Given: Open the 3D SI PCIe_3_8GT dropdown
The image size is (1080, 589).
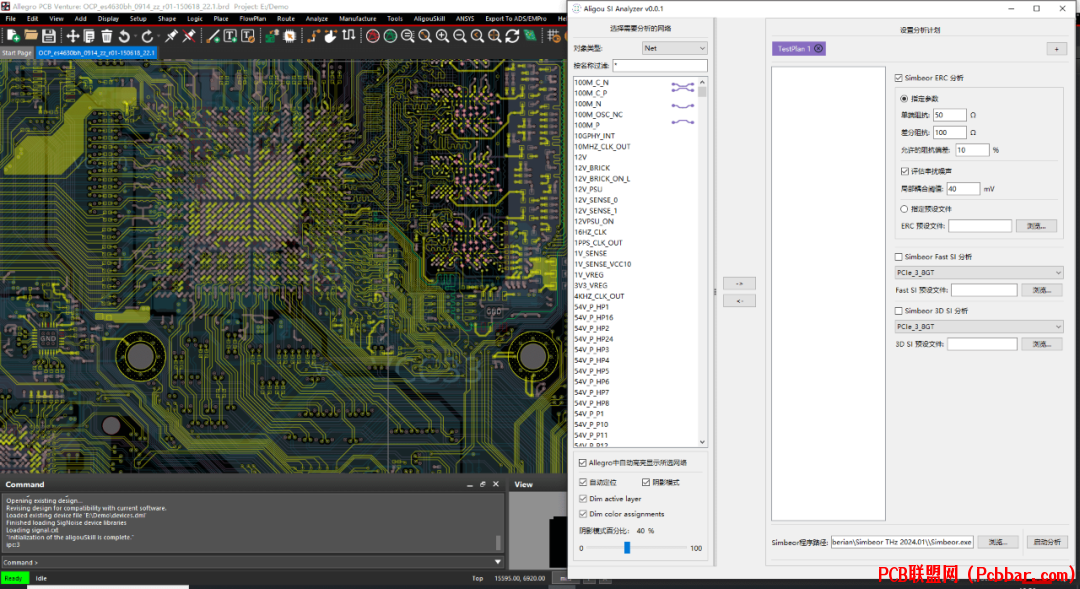Looking at the screenshot, I should [x=979, y=327].
